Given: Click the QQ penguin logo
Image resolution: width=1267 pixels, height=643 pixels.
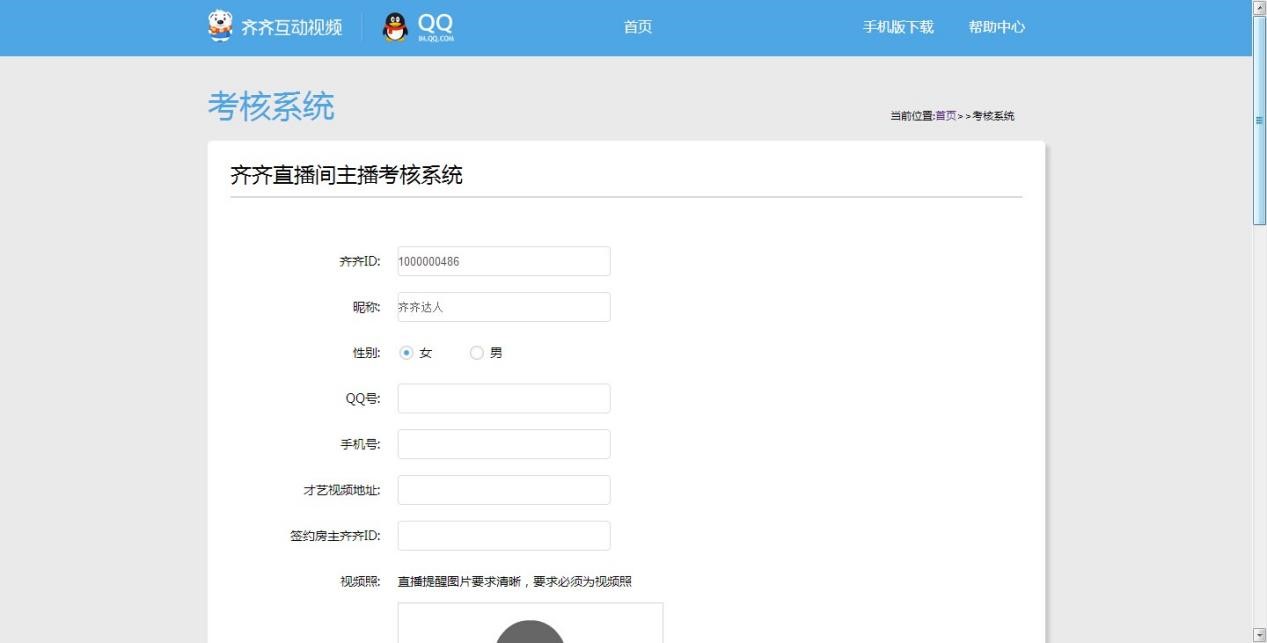Looking at the screenshot, I should 396,28.
